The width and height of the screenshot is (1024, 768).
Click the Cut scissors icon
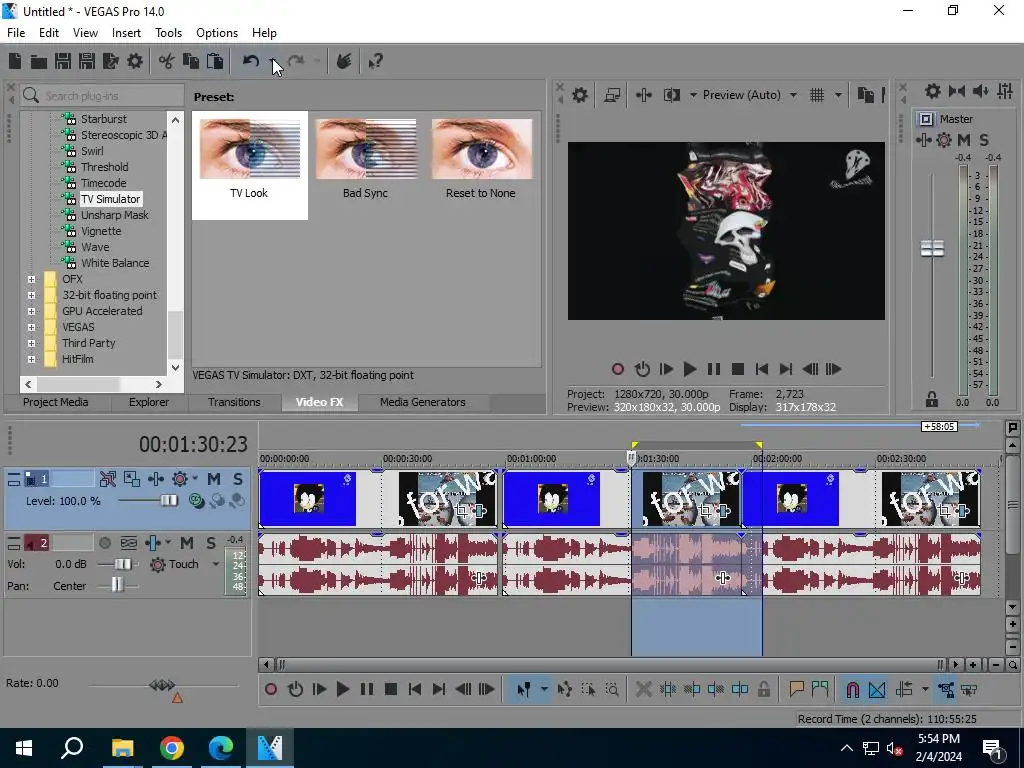coord(167,61)
